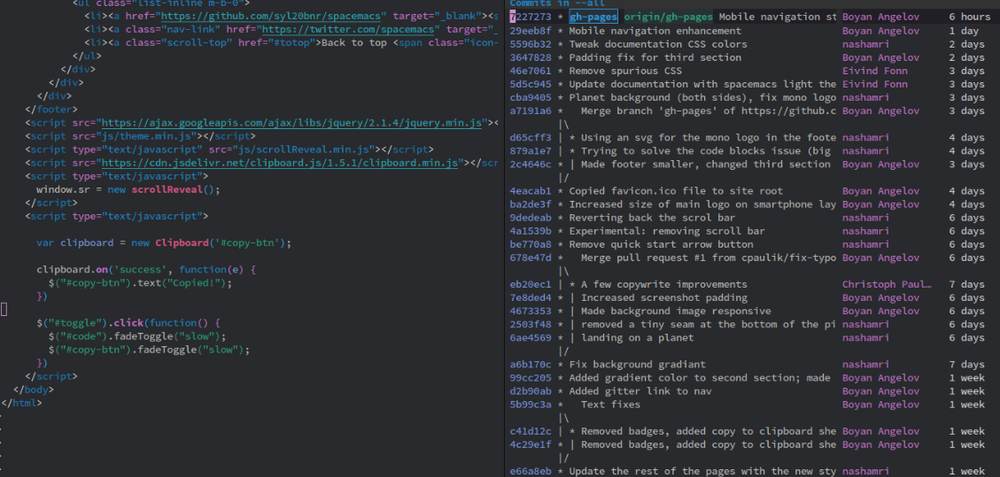Place cursor on $("#toggle").click line

(x=128, y=324)
